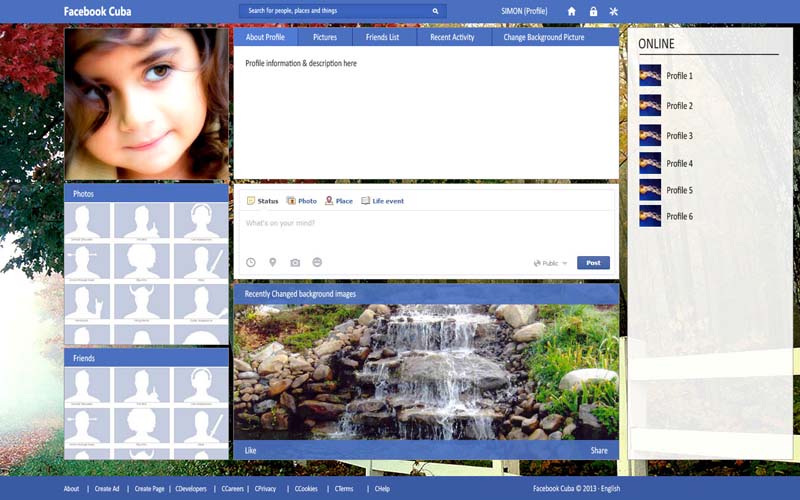This screenshot has width=800, height=500.
Task: Open the waterfall background image
Action: click(427, 372)
